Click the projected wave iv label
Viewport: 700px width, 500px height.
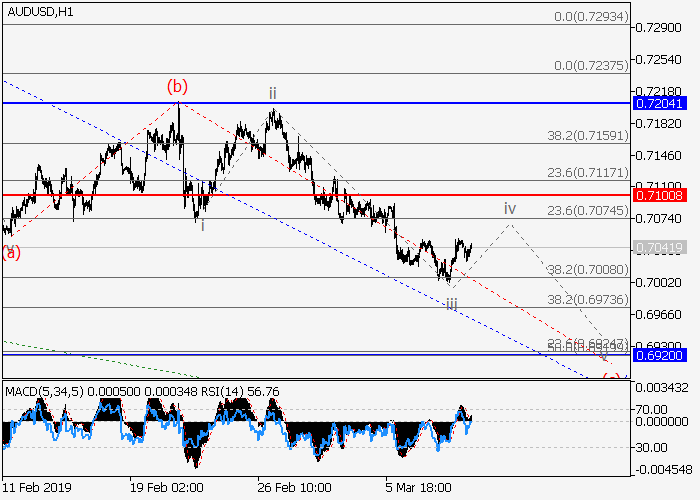point(510,209)
